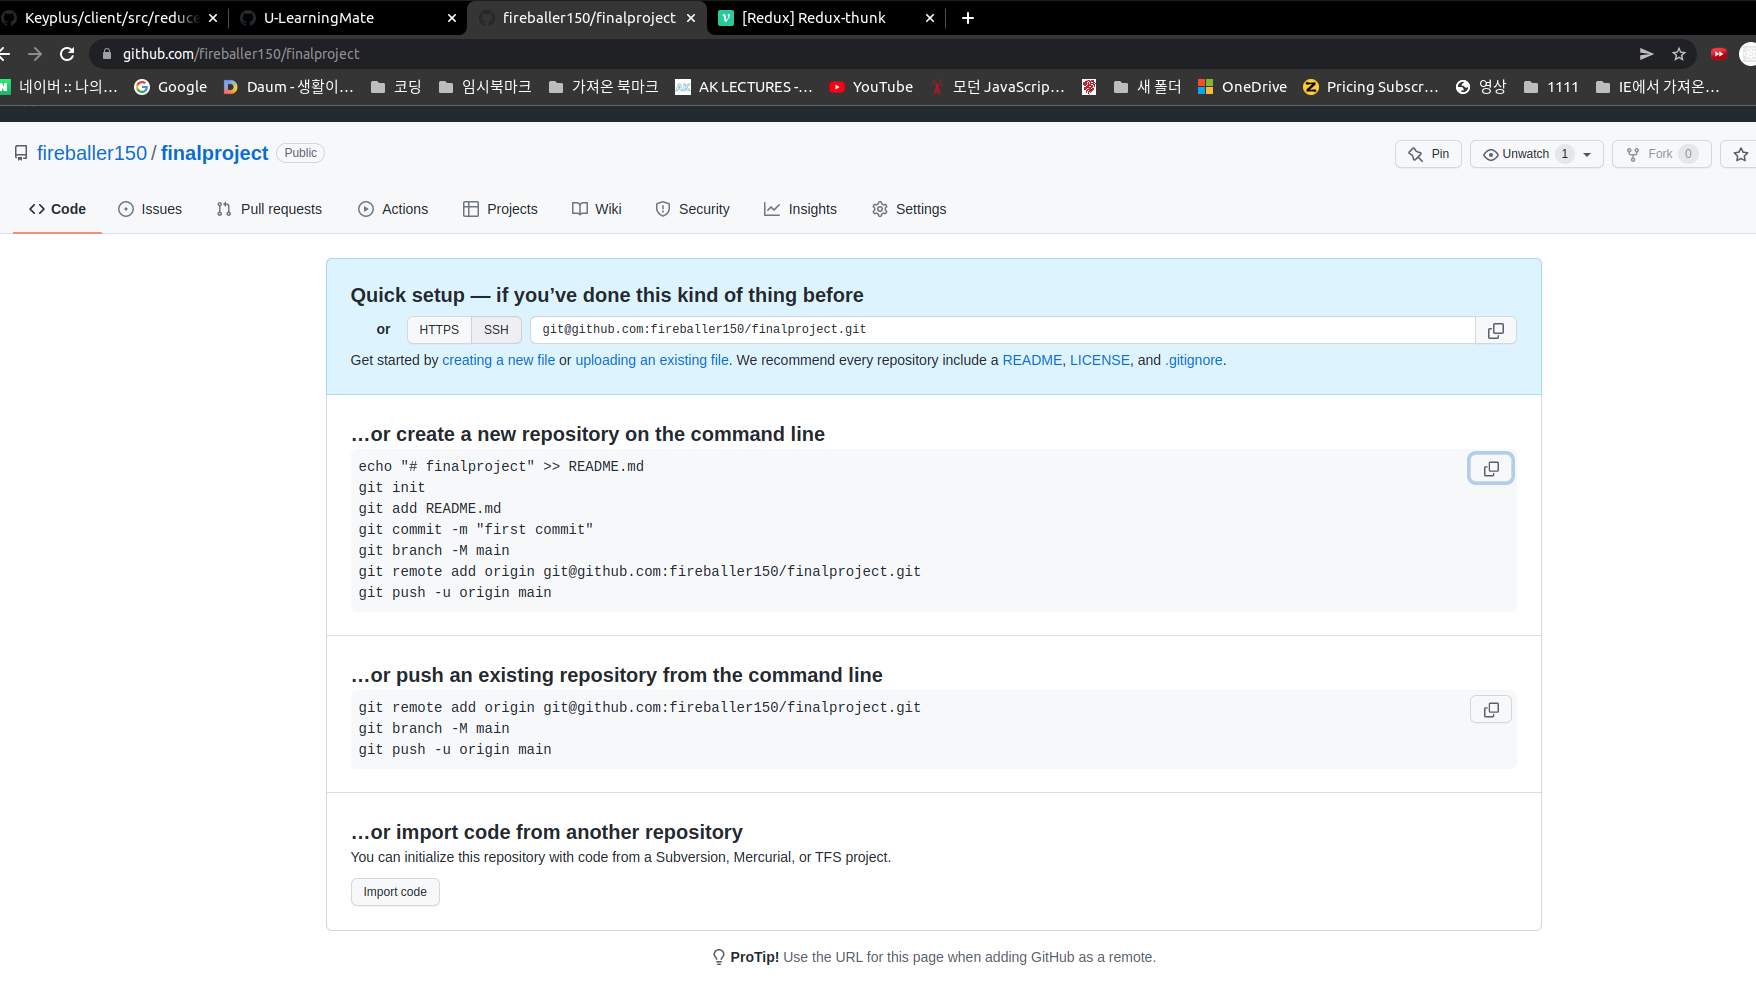Open the AK LECTURES bookmark
Image resolution: width=1756 pixels, height=1000 pixels.
(x=744, y=87)
